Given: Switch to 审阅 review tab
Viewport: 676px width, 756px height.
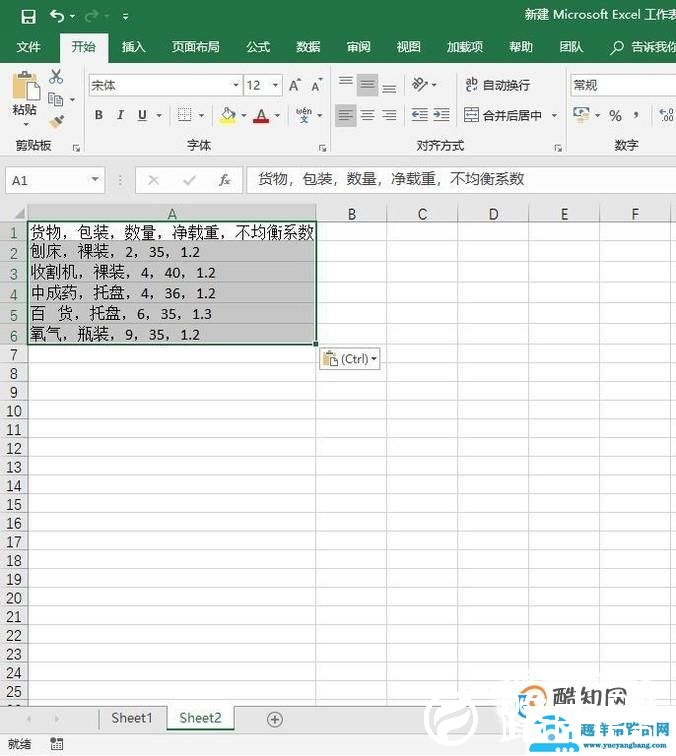Looking at the screenshot, I should pos(358,47).
